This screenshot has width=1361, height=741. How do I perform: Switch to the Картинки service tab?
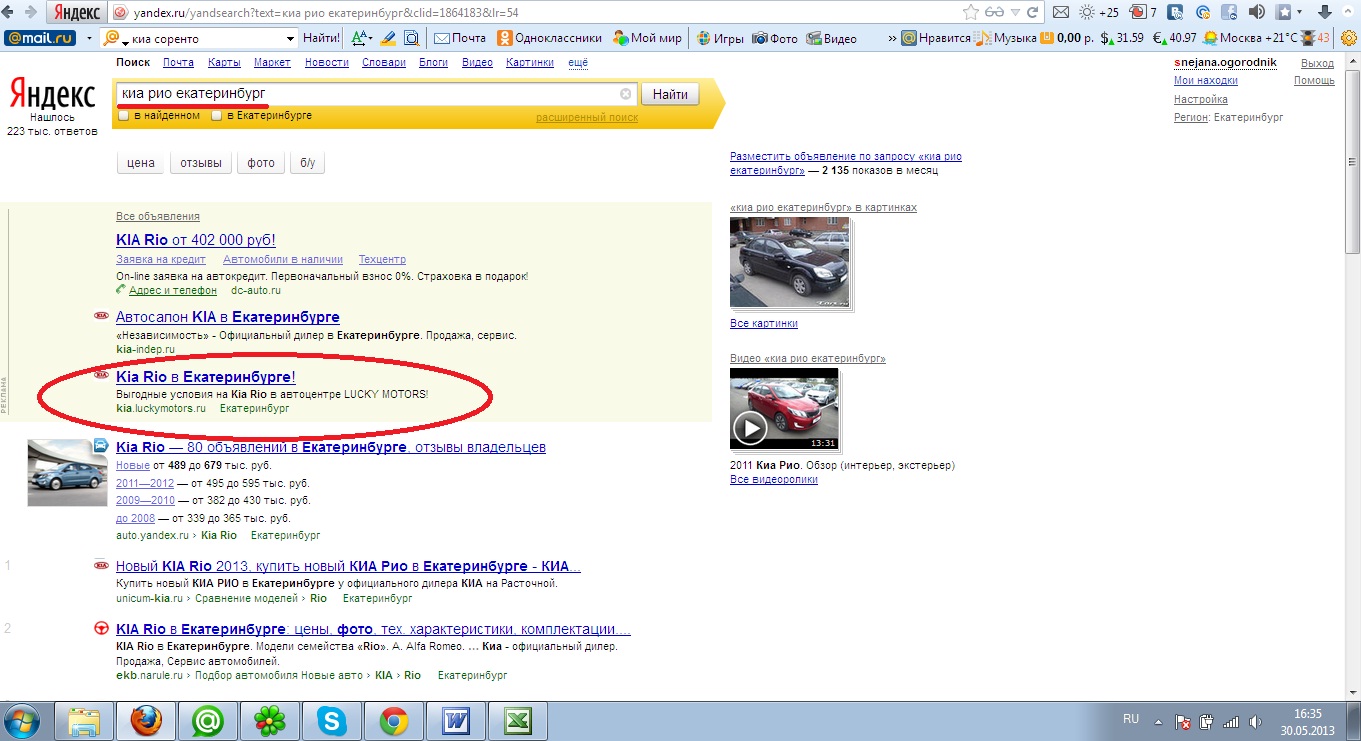pos(530,62)
